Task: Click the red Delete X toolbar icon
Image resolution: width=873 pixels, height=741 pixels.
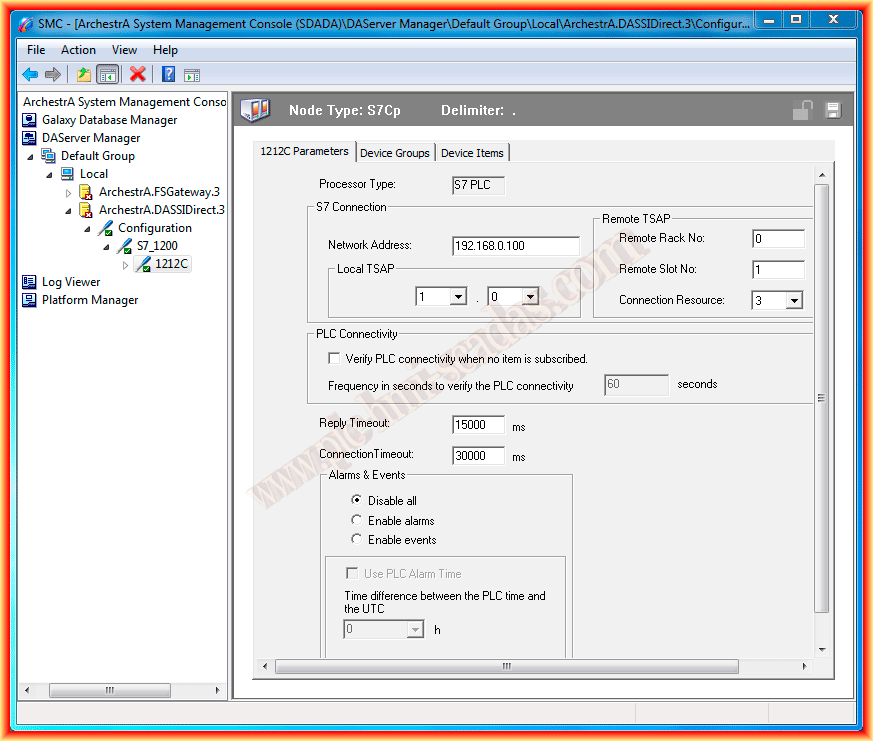Action: (138, 74)
